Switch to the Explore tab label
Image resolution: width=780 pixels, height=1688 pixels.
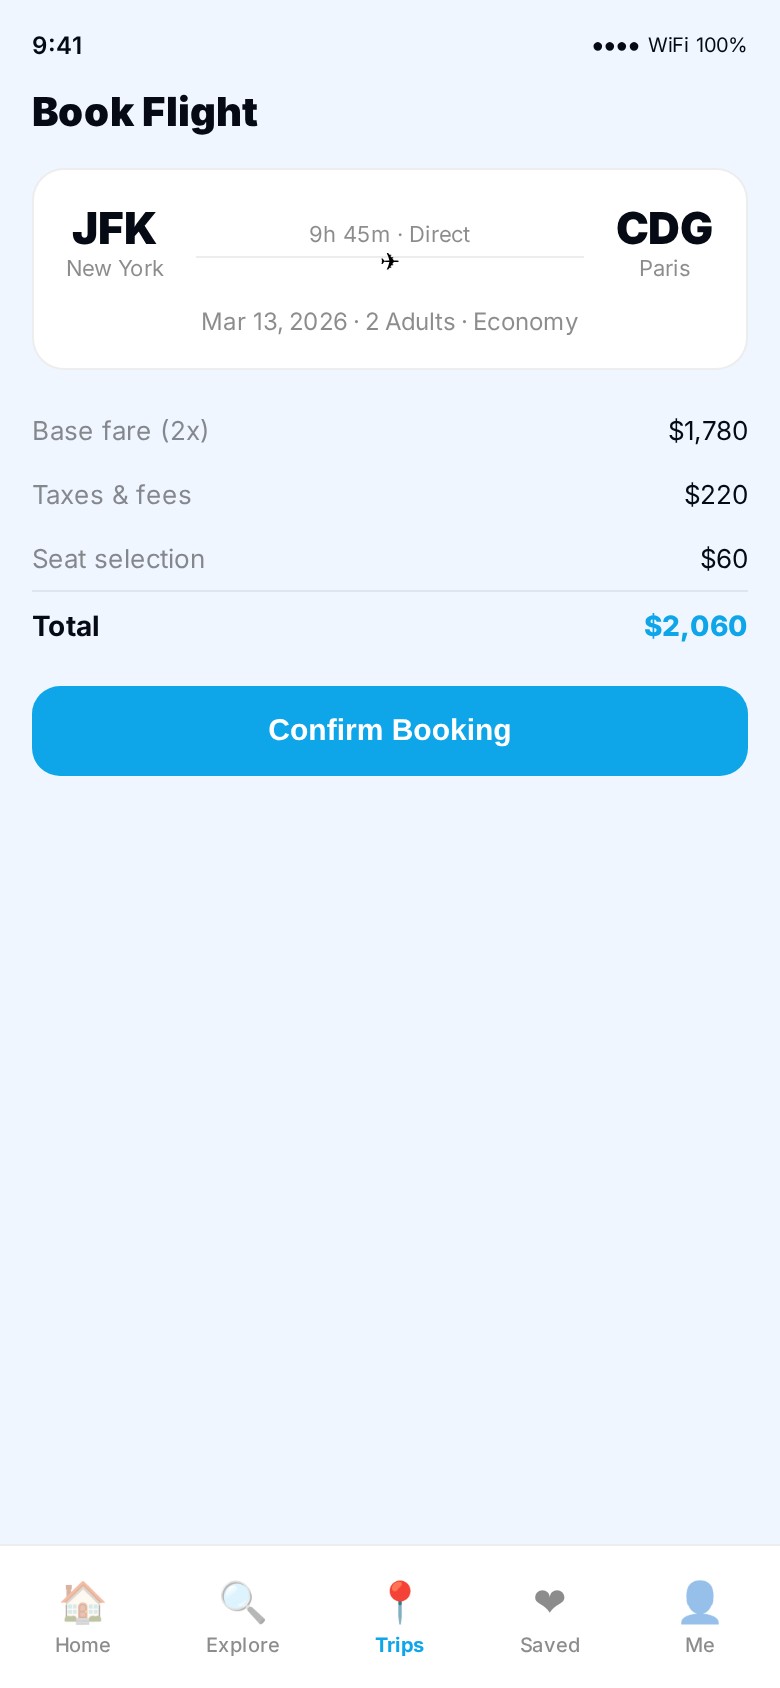[x=242, y=1645]
